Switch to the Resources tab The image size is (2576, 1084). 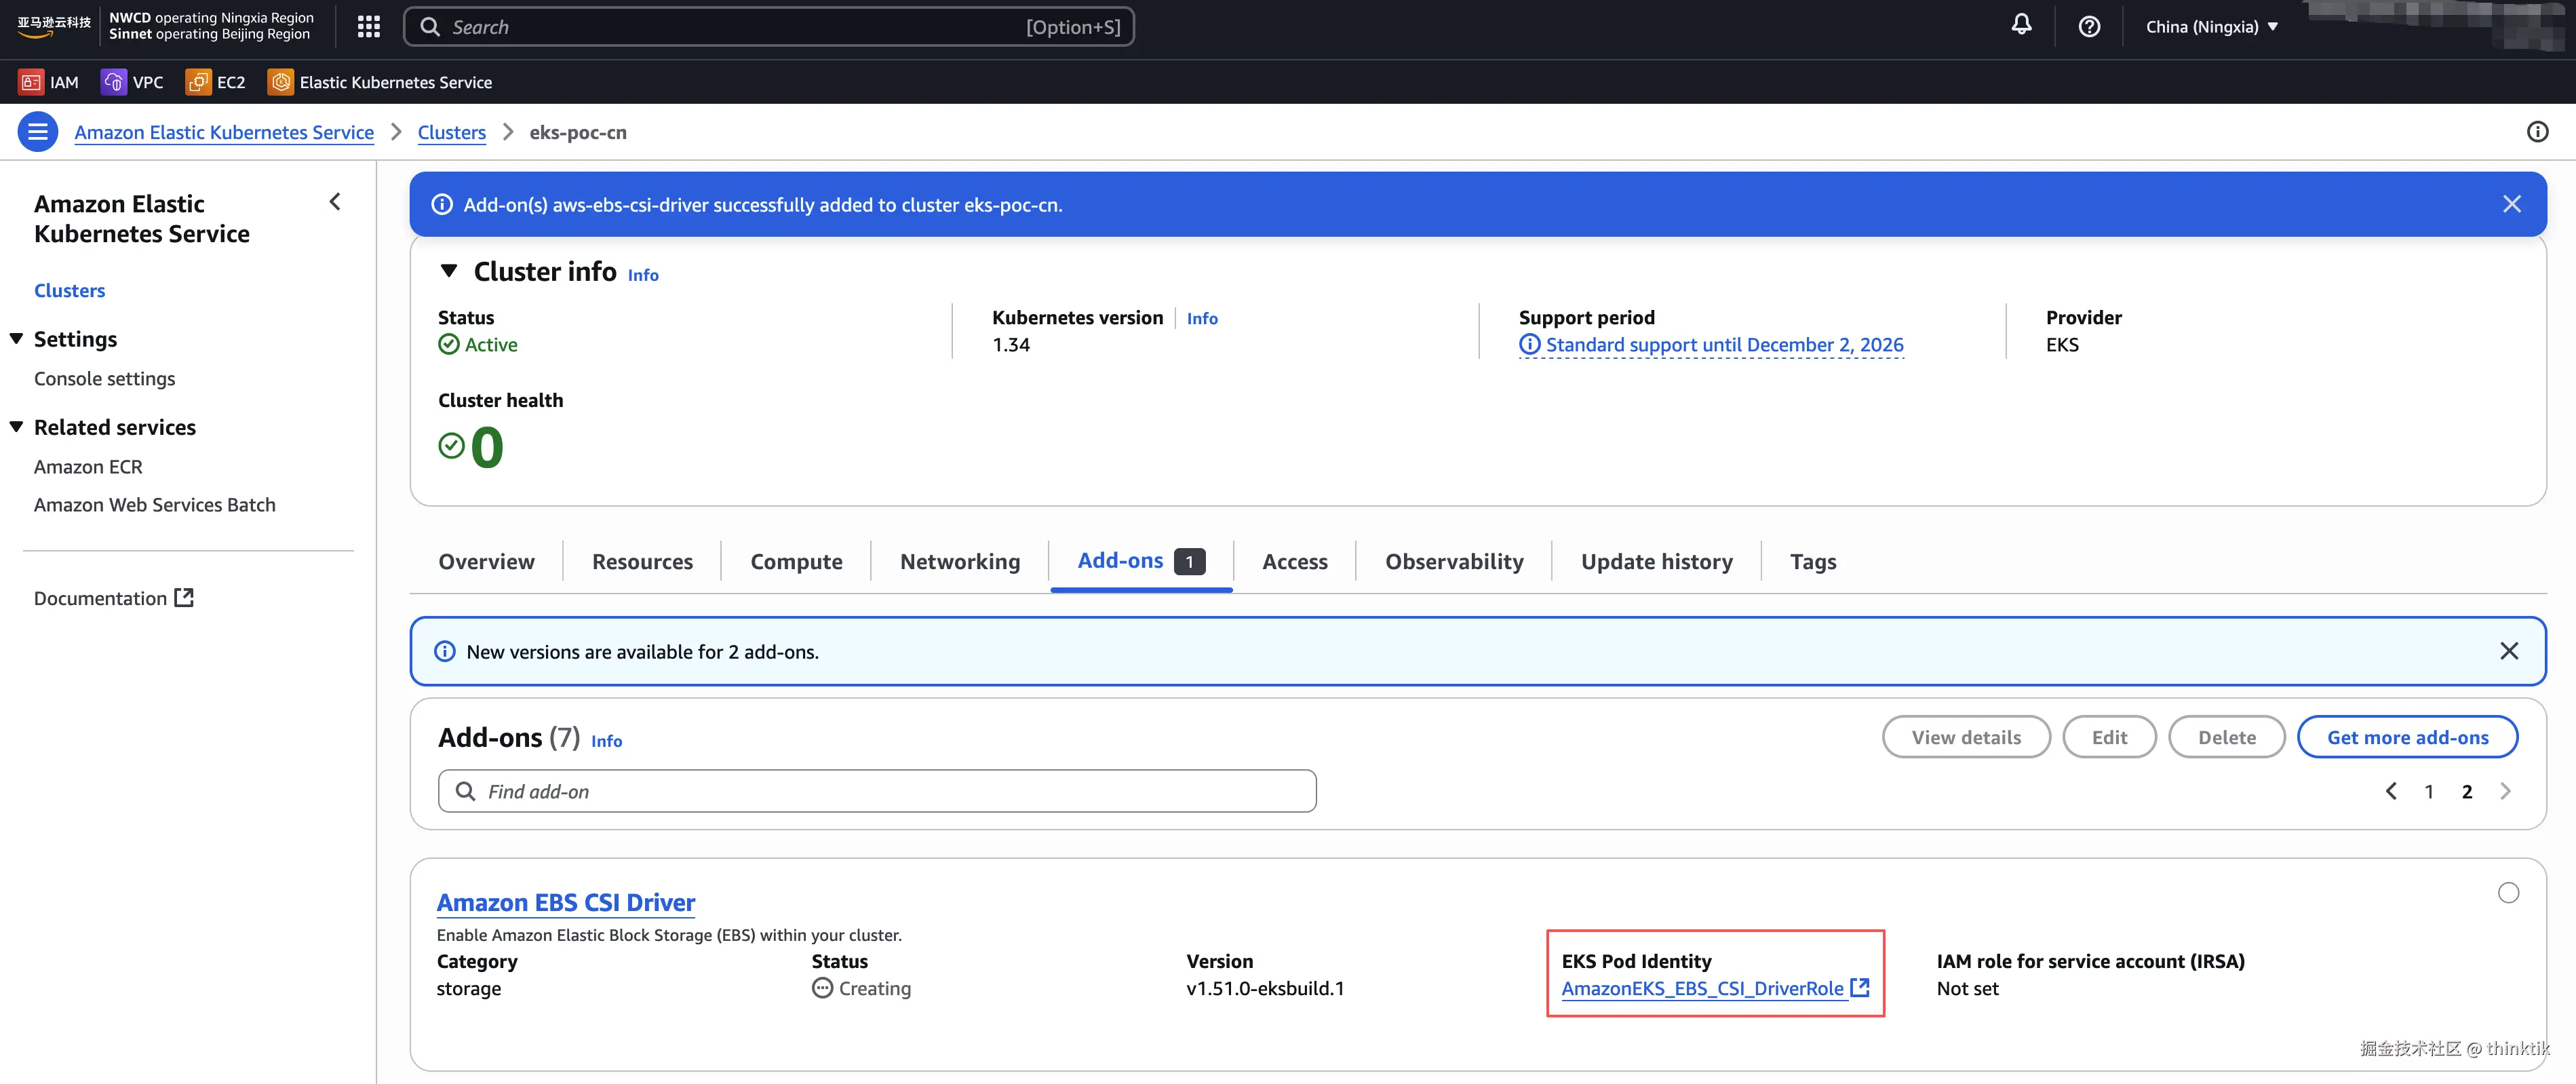click(x=642, y=561)
